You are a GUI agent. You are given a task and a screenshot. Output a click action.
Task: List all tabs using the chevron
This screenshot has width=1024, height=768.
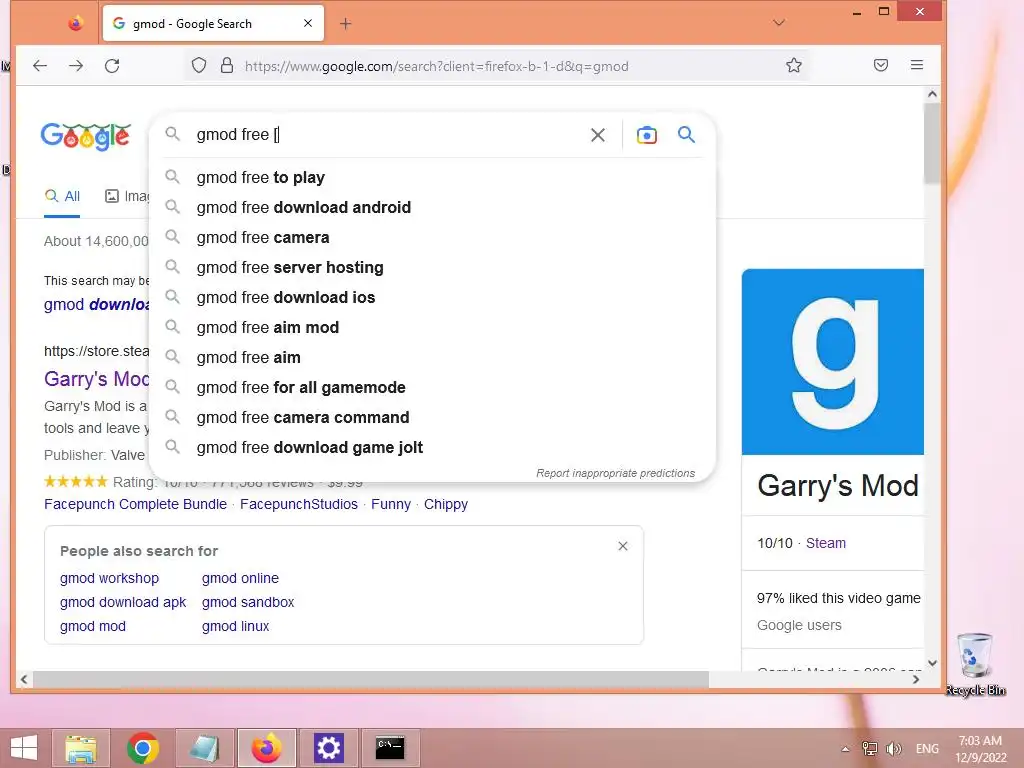pos(778,23)
